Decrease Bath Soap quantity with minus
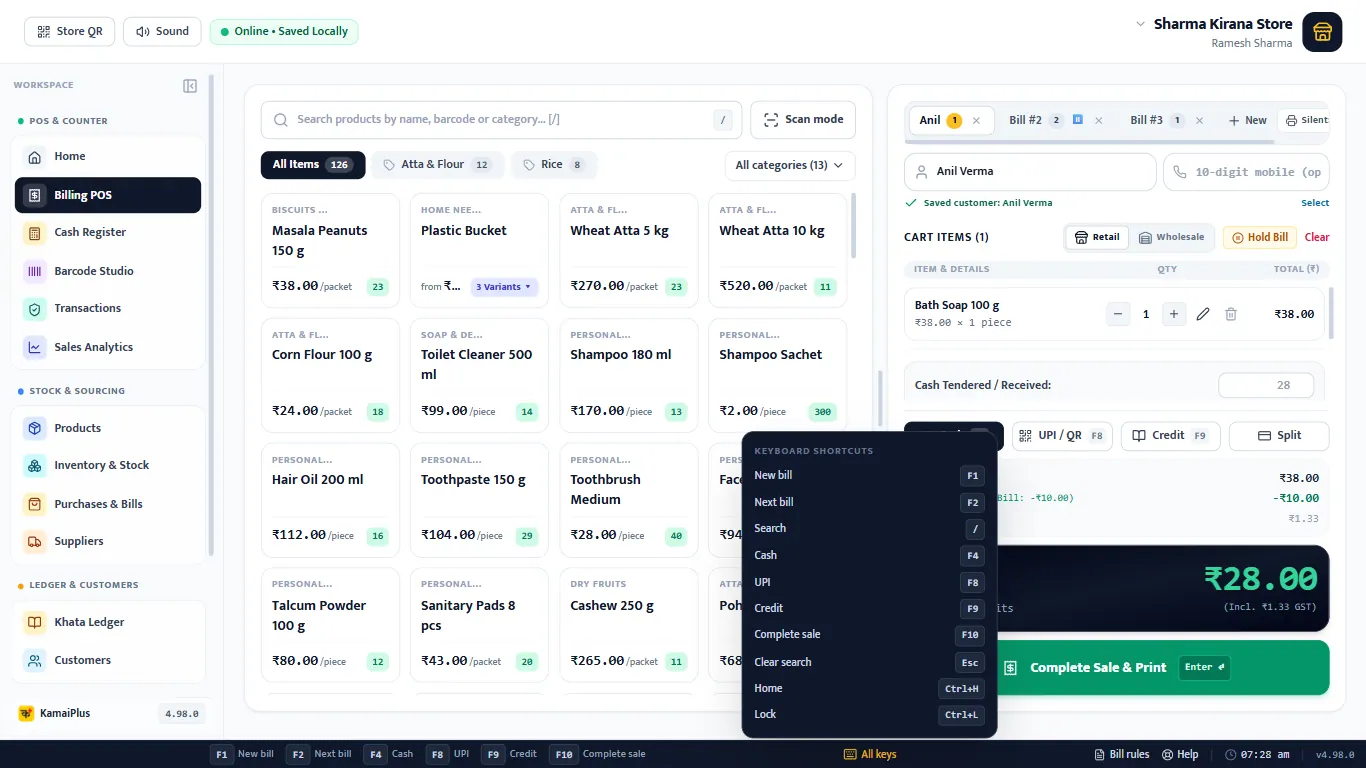1366x768 pixels. tap(1118, 314)
